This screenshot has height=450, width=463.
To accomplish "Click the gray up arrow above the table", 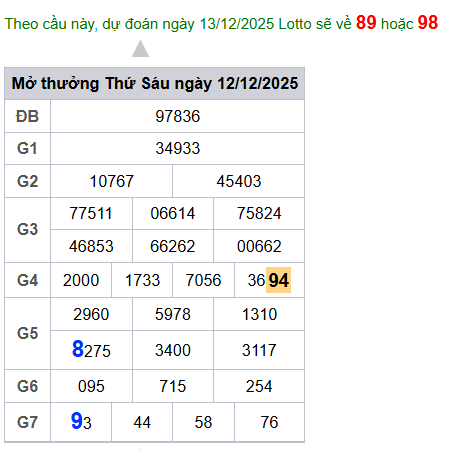I will [x=140, y=49].
